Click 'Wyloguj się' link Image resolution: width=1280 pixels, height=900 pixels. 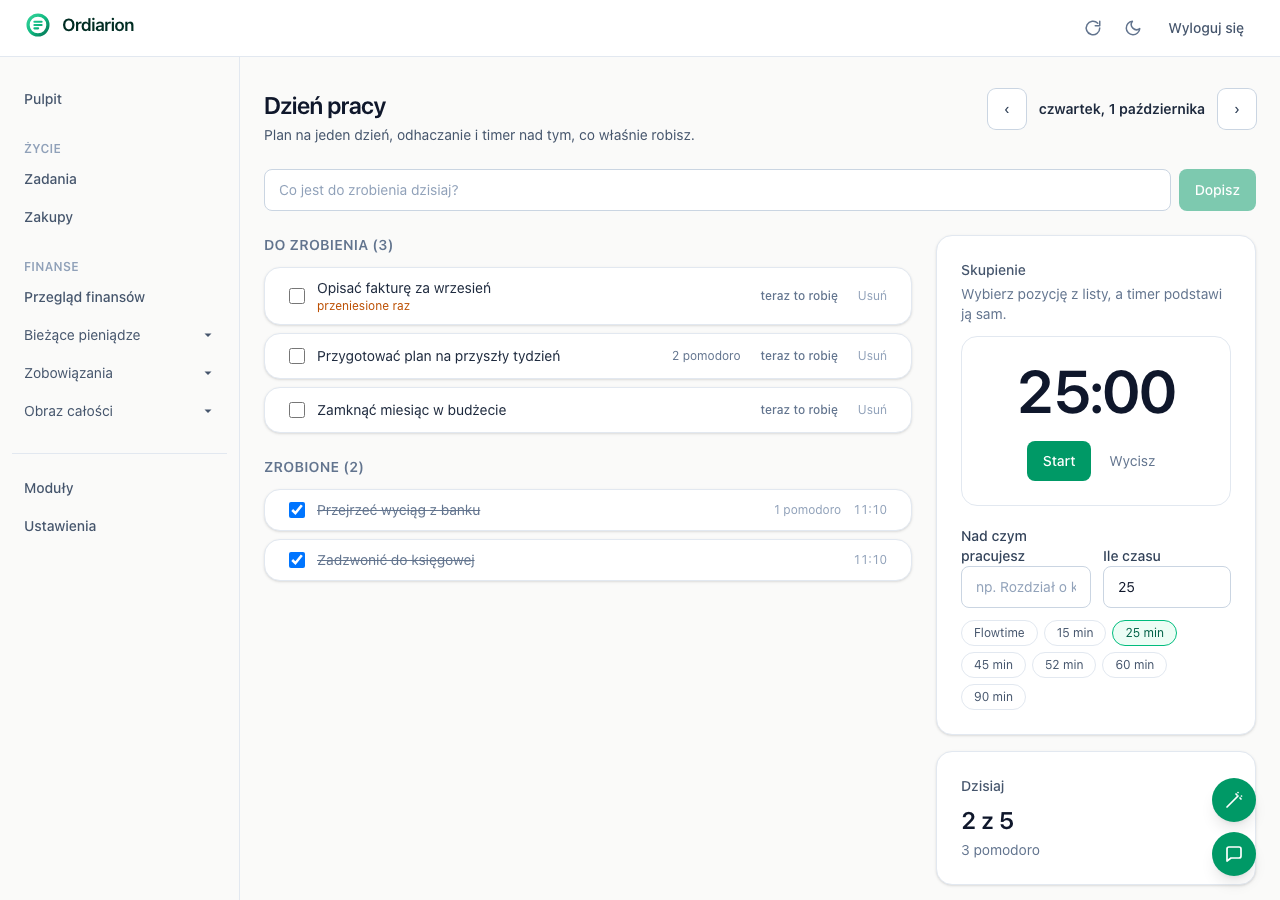[1206, 28]
